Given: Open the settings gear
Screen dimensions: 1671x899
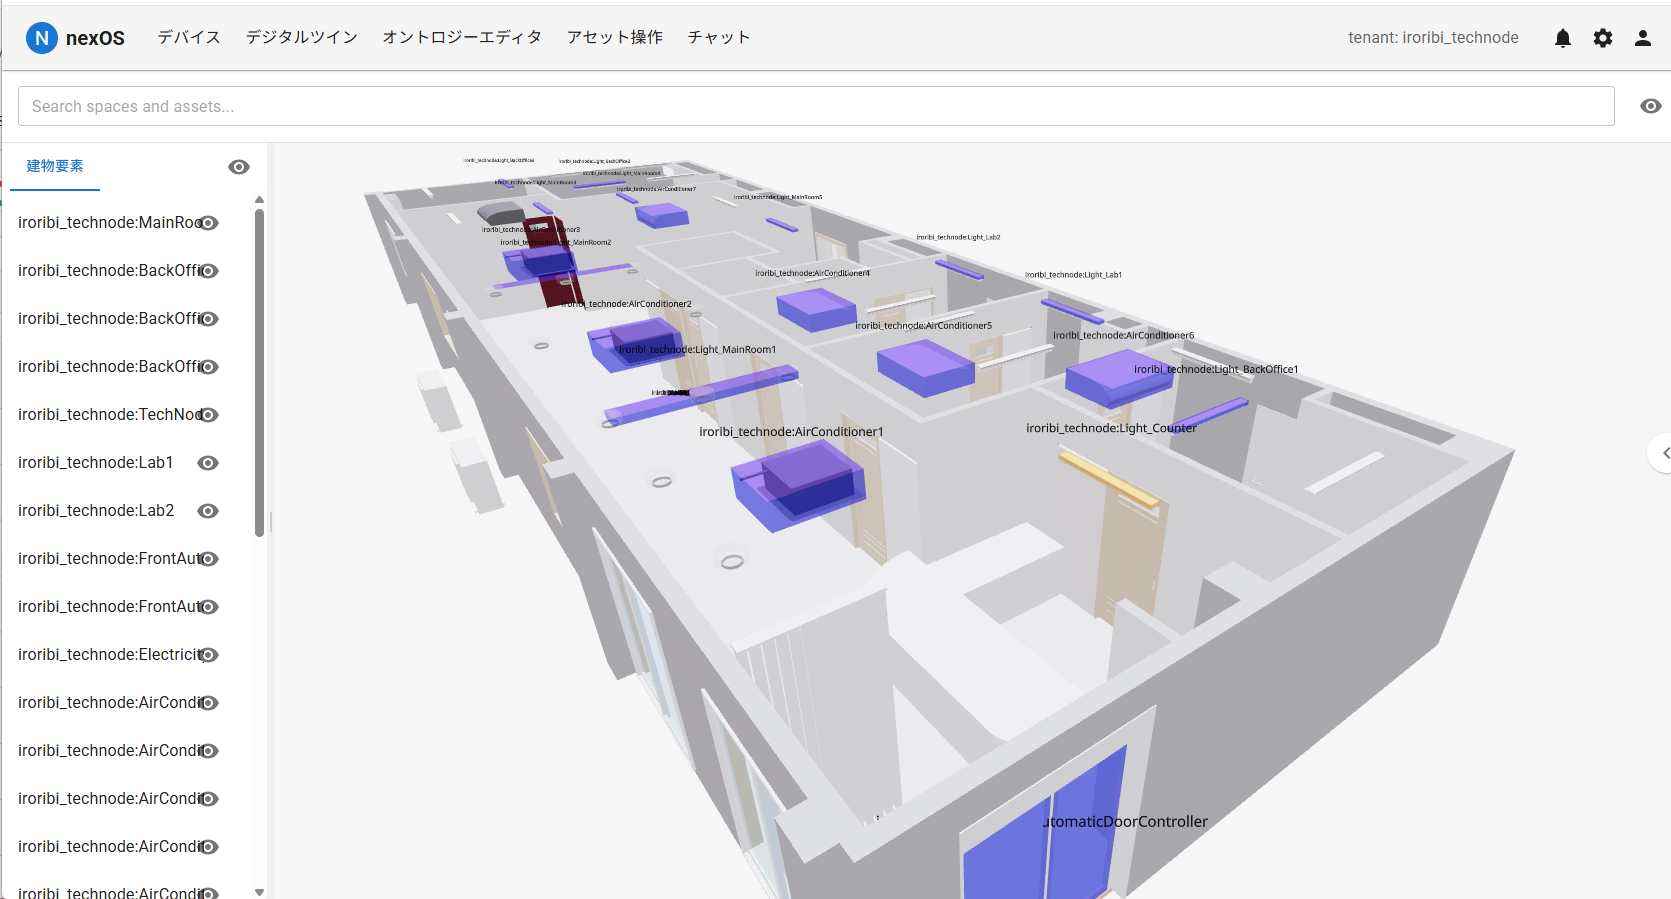Looking at the screenshot, I should 1603,38.
